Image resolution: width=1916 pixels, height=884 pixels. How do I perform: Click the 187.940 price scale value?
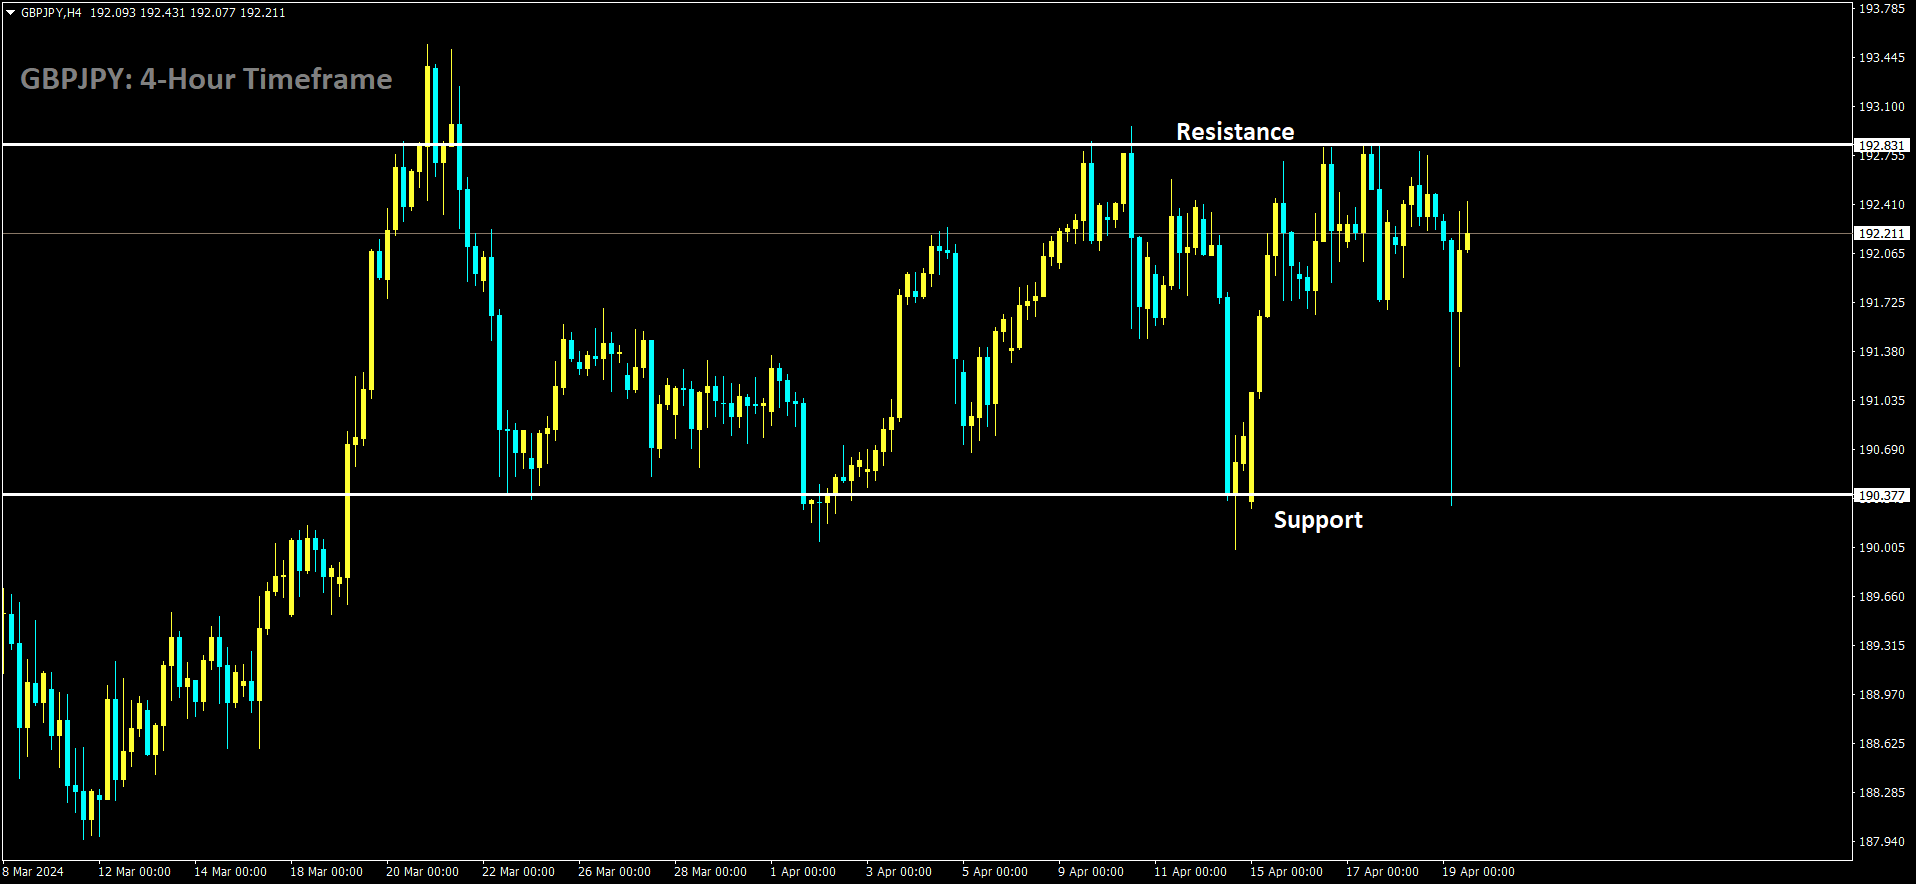(x=1881, y=842)
